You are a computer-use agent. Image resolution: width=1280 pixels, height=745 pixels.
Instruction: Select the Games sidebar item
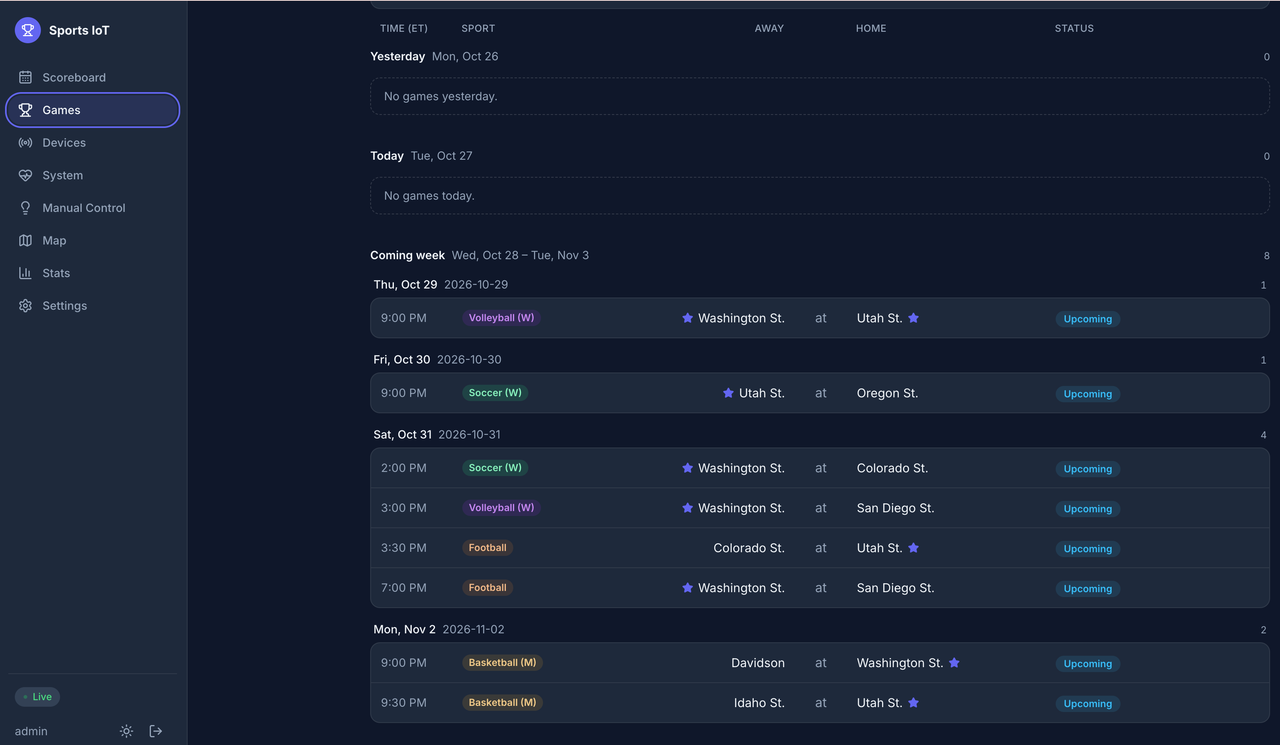point(93,110)
